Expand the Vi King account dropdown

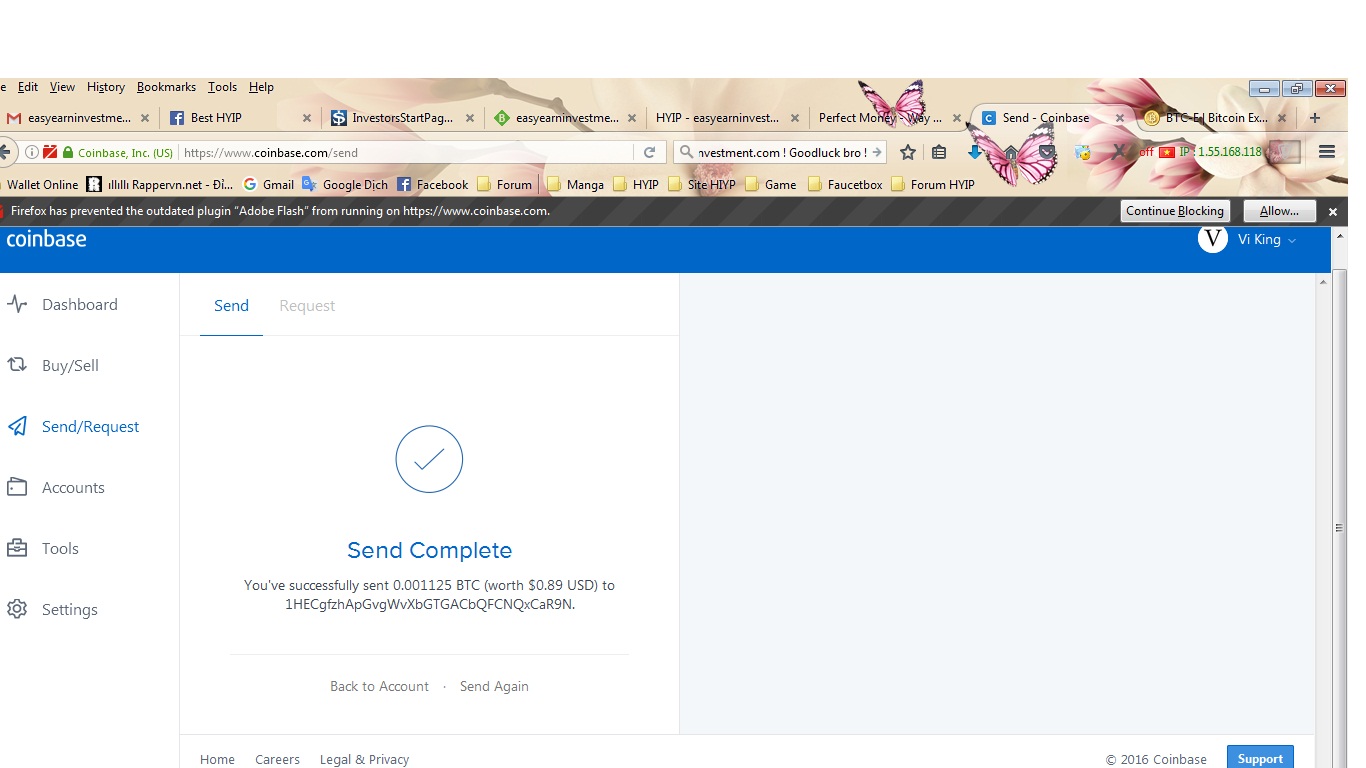pyautogui.click(x=1292, y=240)
